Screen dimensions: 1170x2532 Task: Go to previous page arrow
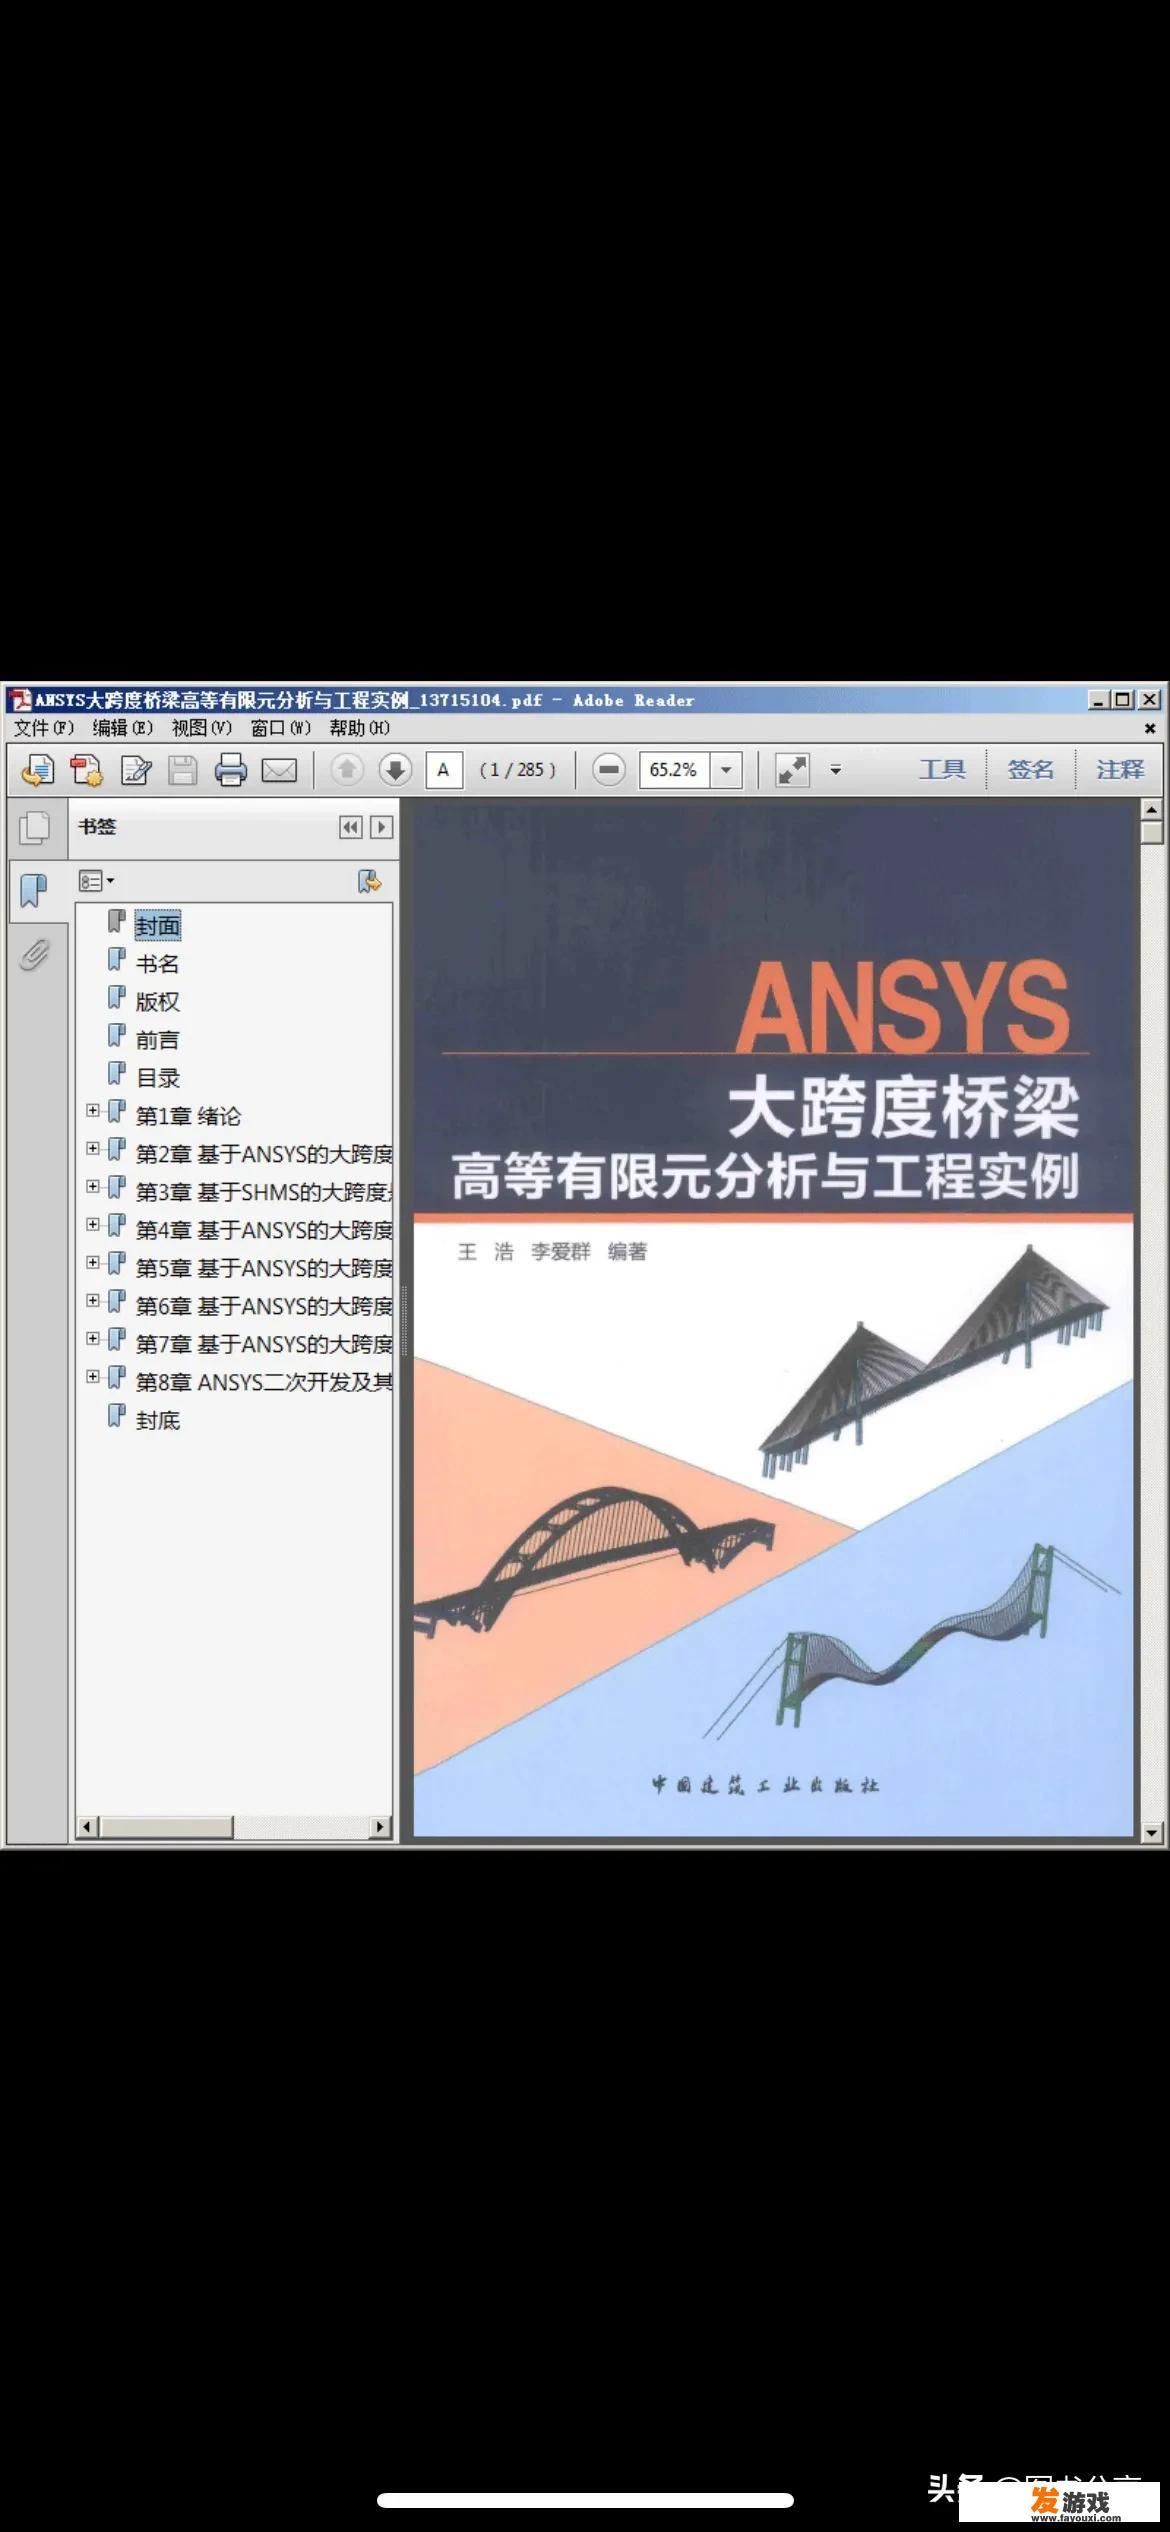pos(347,769)
